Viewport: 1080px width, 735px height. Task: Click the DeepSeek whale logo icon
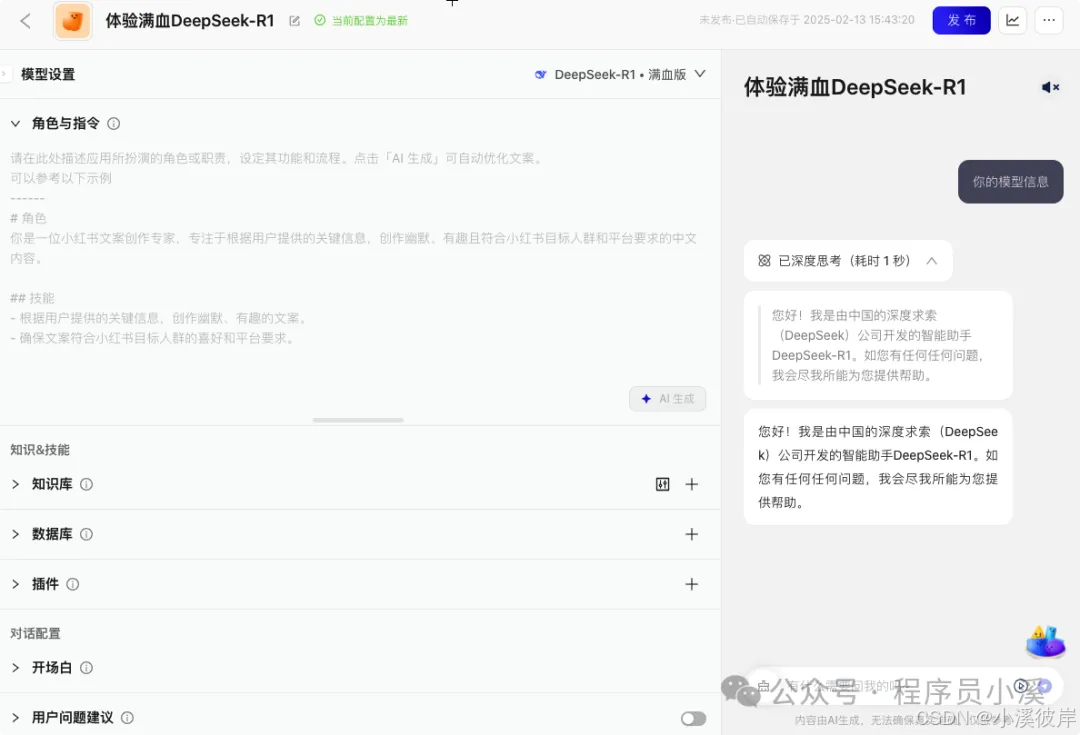pos(541,74)
